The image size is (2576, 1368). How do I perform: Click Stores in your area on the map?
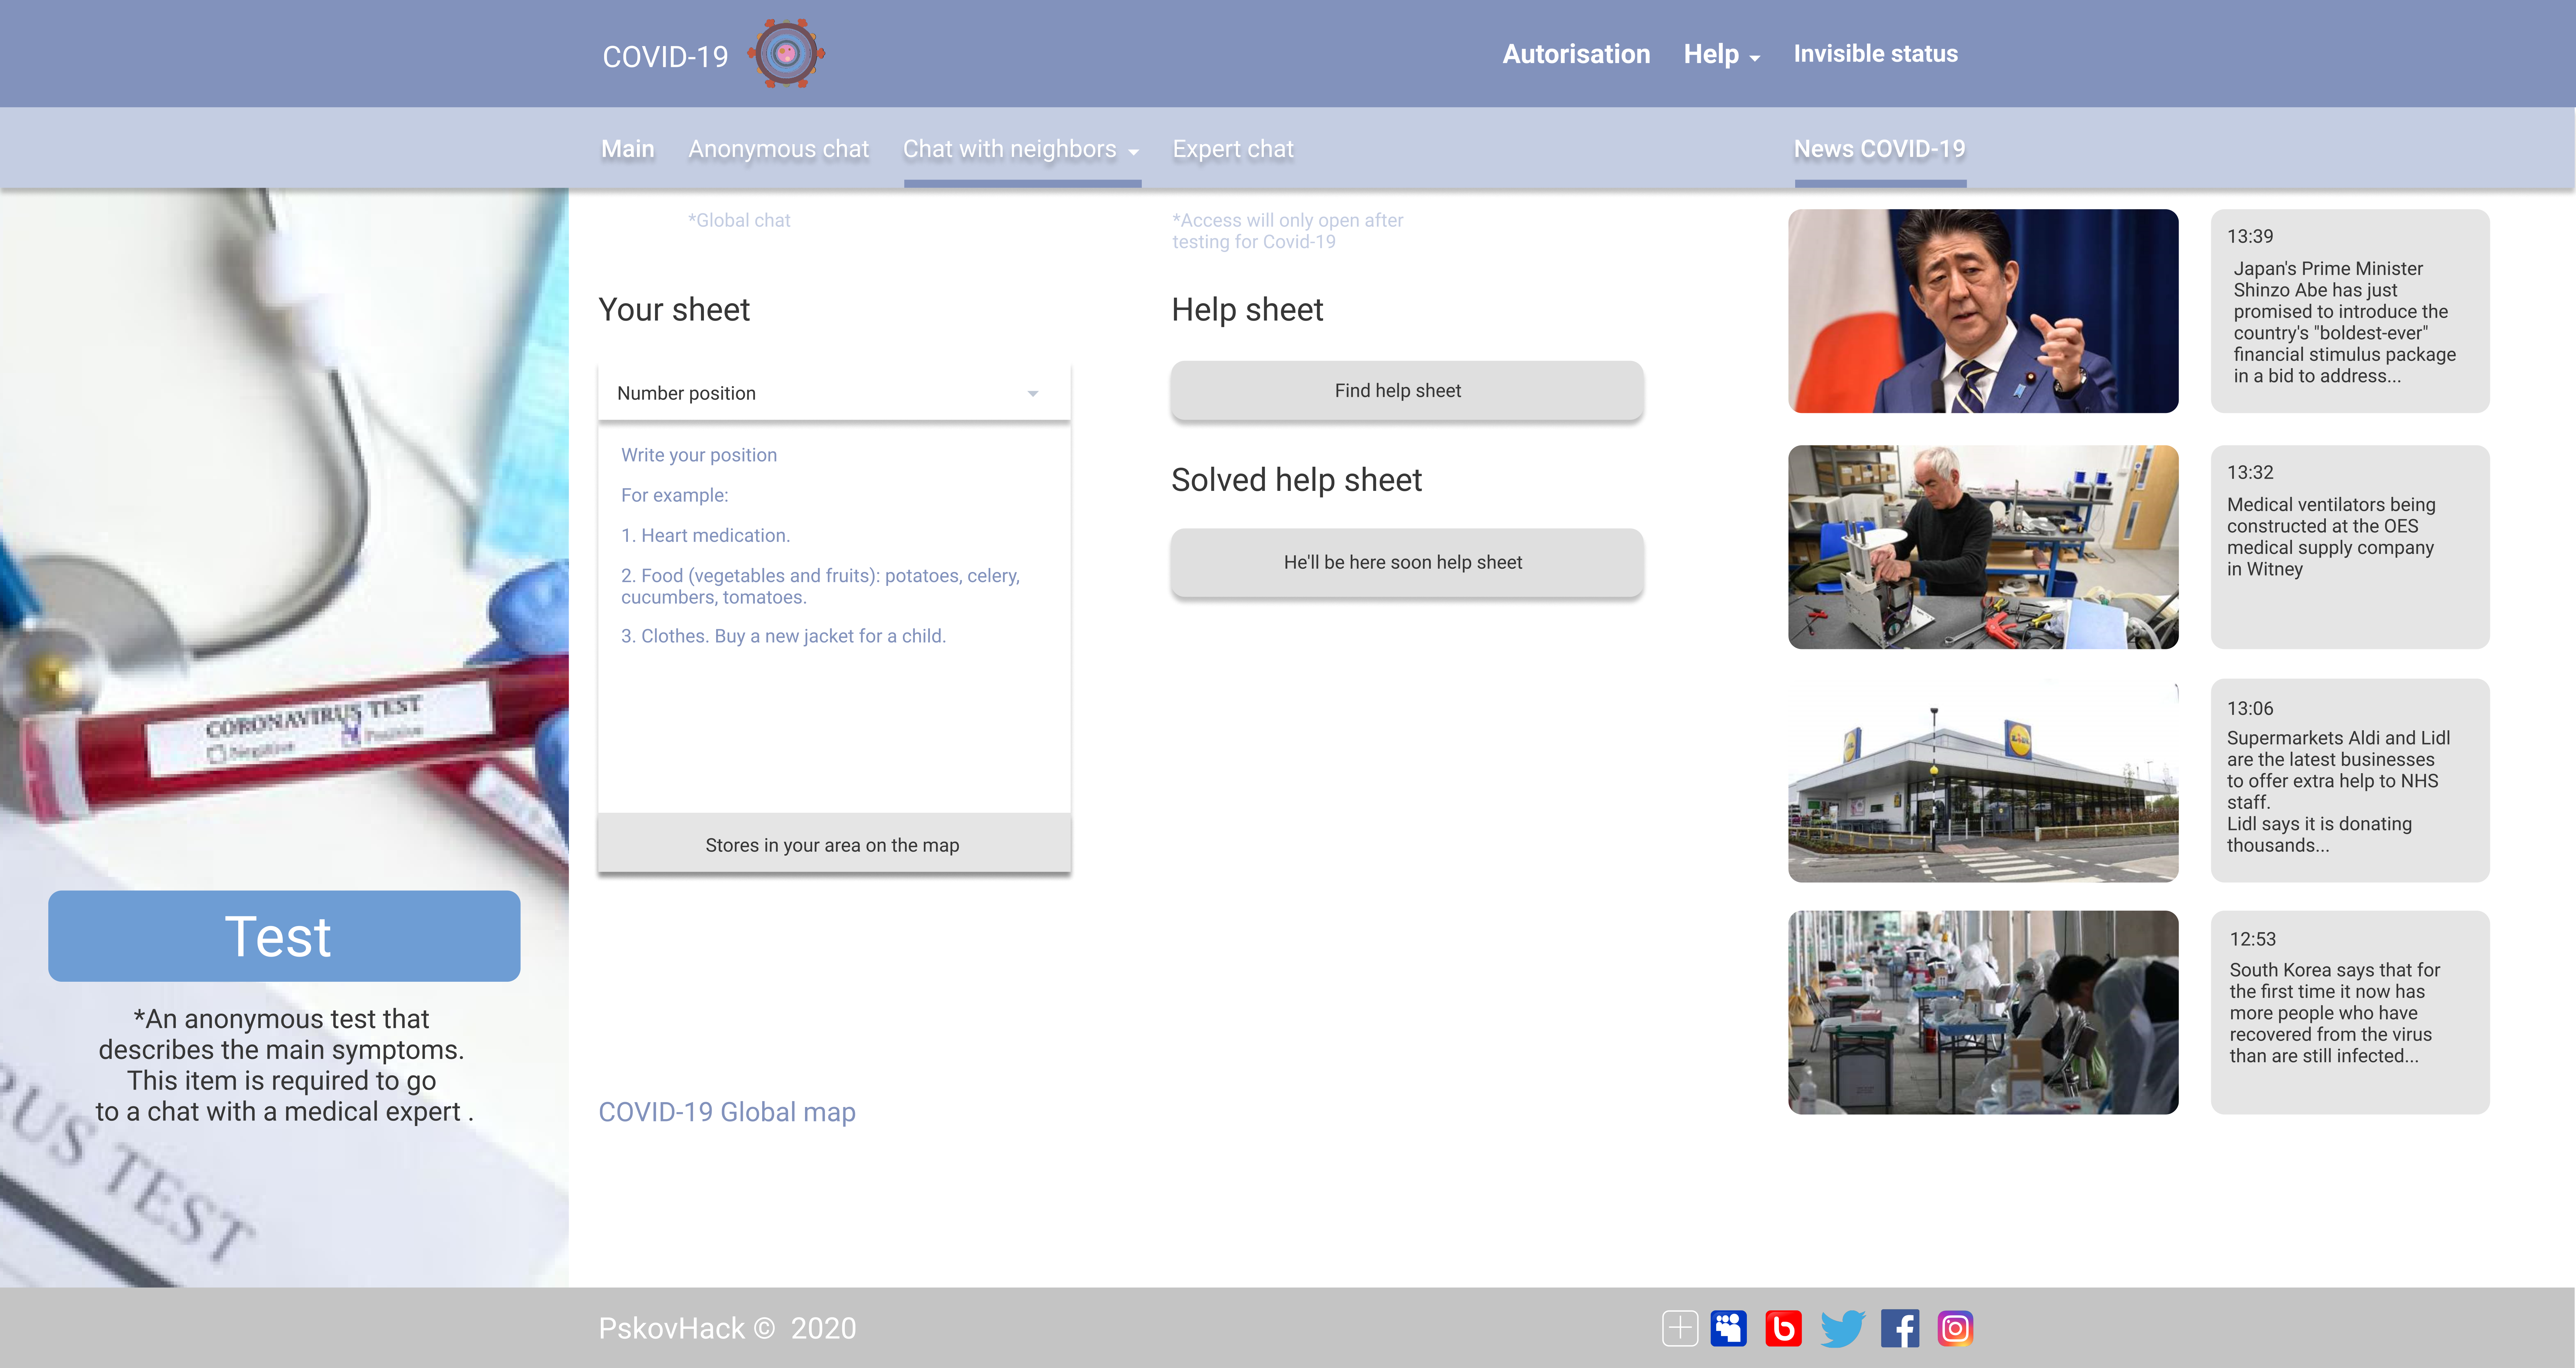point(833,845)
